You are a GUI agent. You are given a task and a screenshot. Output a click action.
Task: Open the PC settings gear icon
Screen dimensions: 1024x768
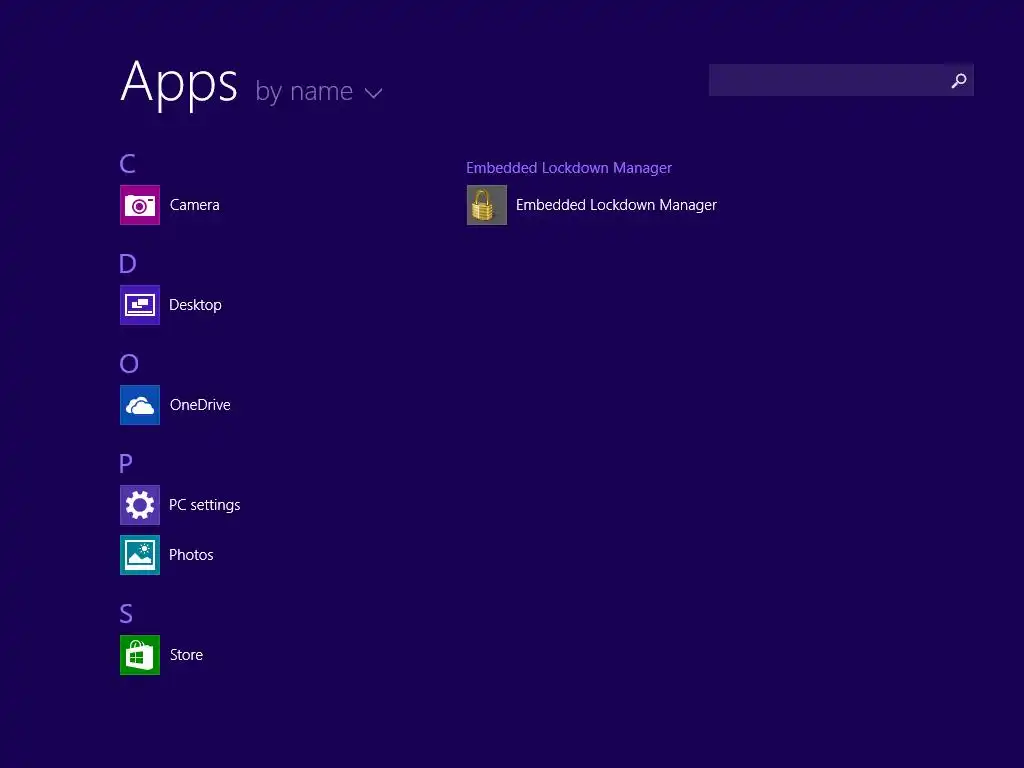(x=140, y=505)
